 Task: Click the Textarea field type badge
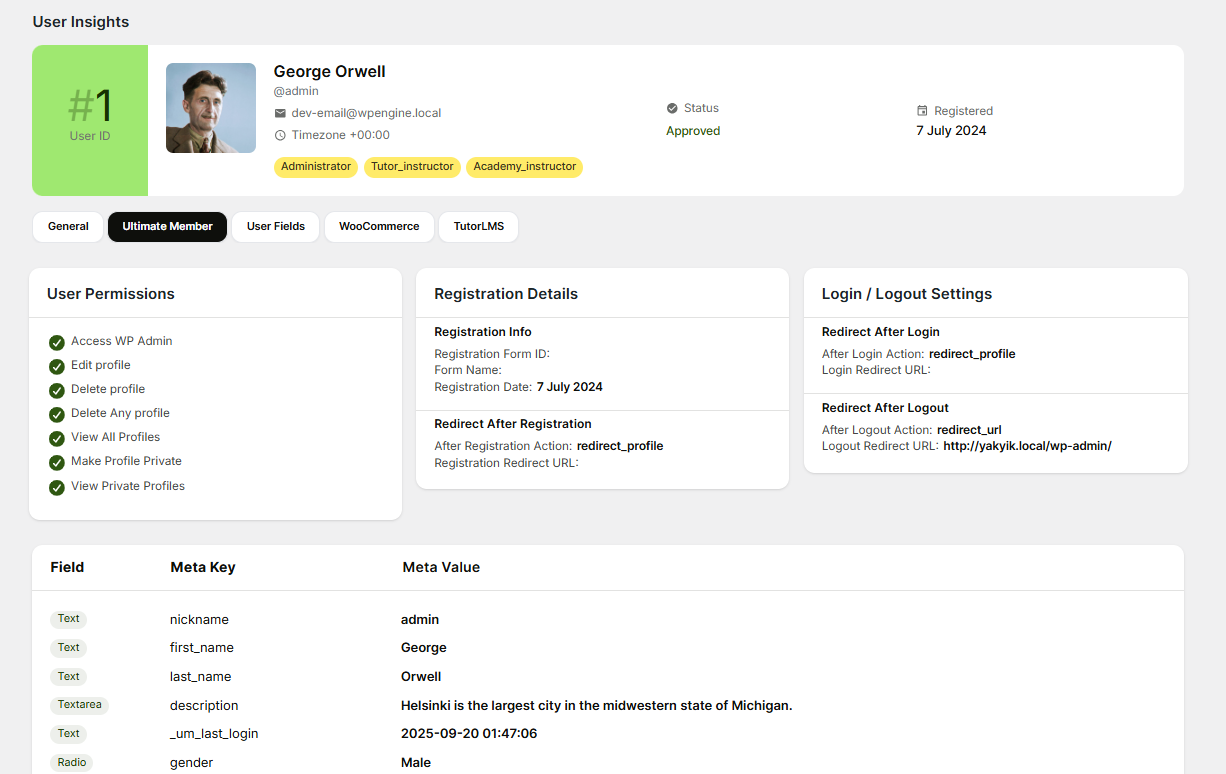click(x=79, y=705)
